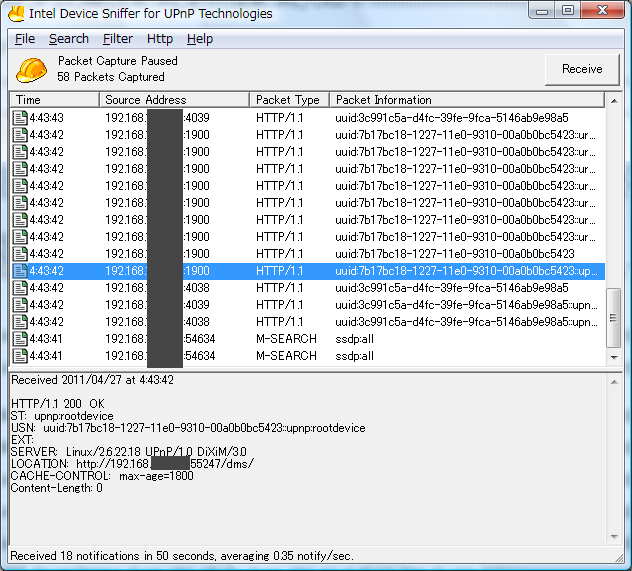Viewport: 632px width, 571px height.
Task: Click the packet icon of the 4:43:43 row
Action: 20,118
